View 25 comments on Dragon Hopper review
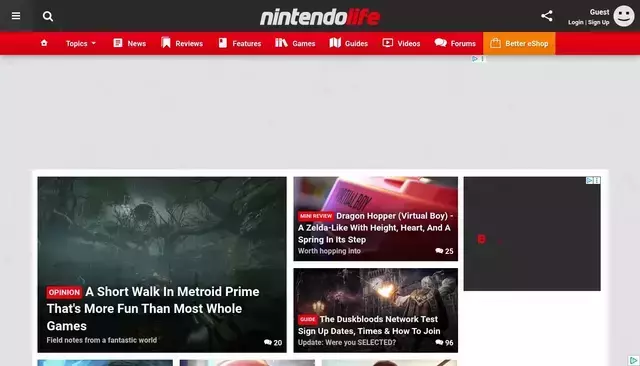Screen dimensions: 640x366 [x=444, y=251]
